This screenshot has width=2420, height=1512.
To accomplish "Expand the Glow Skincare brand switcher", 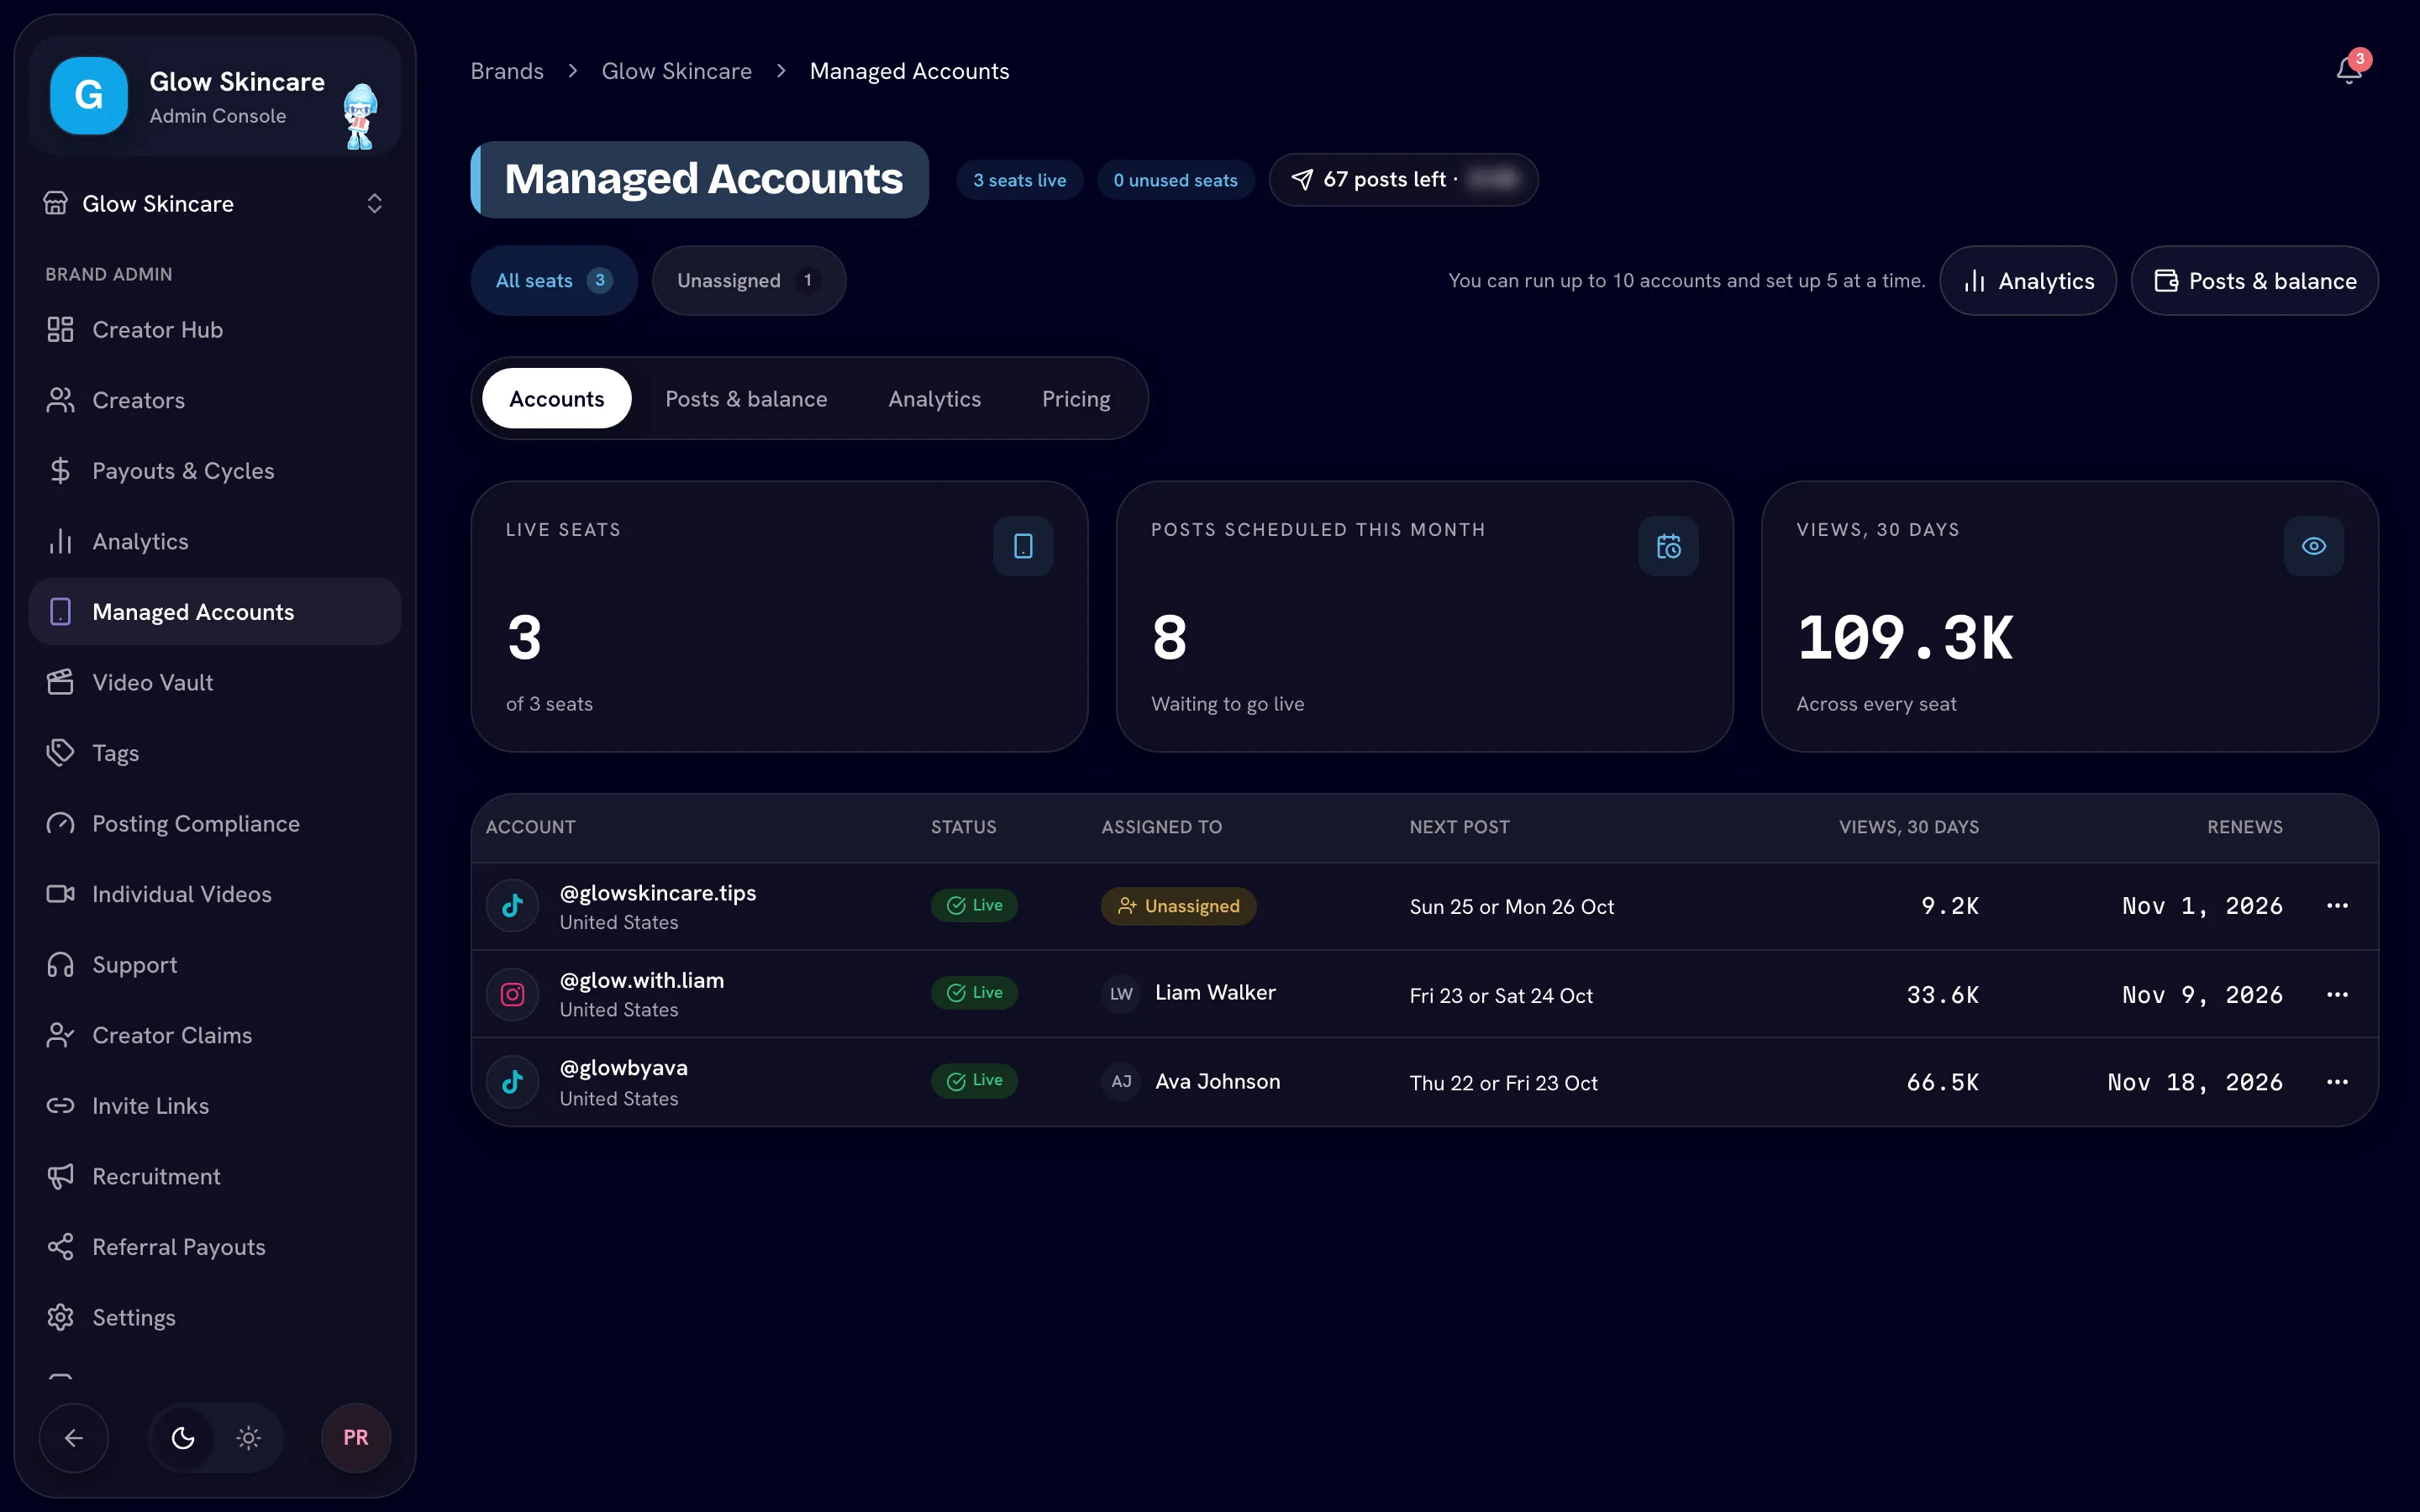I will (x=215, y=203).
